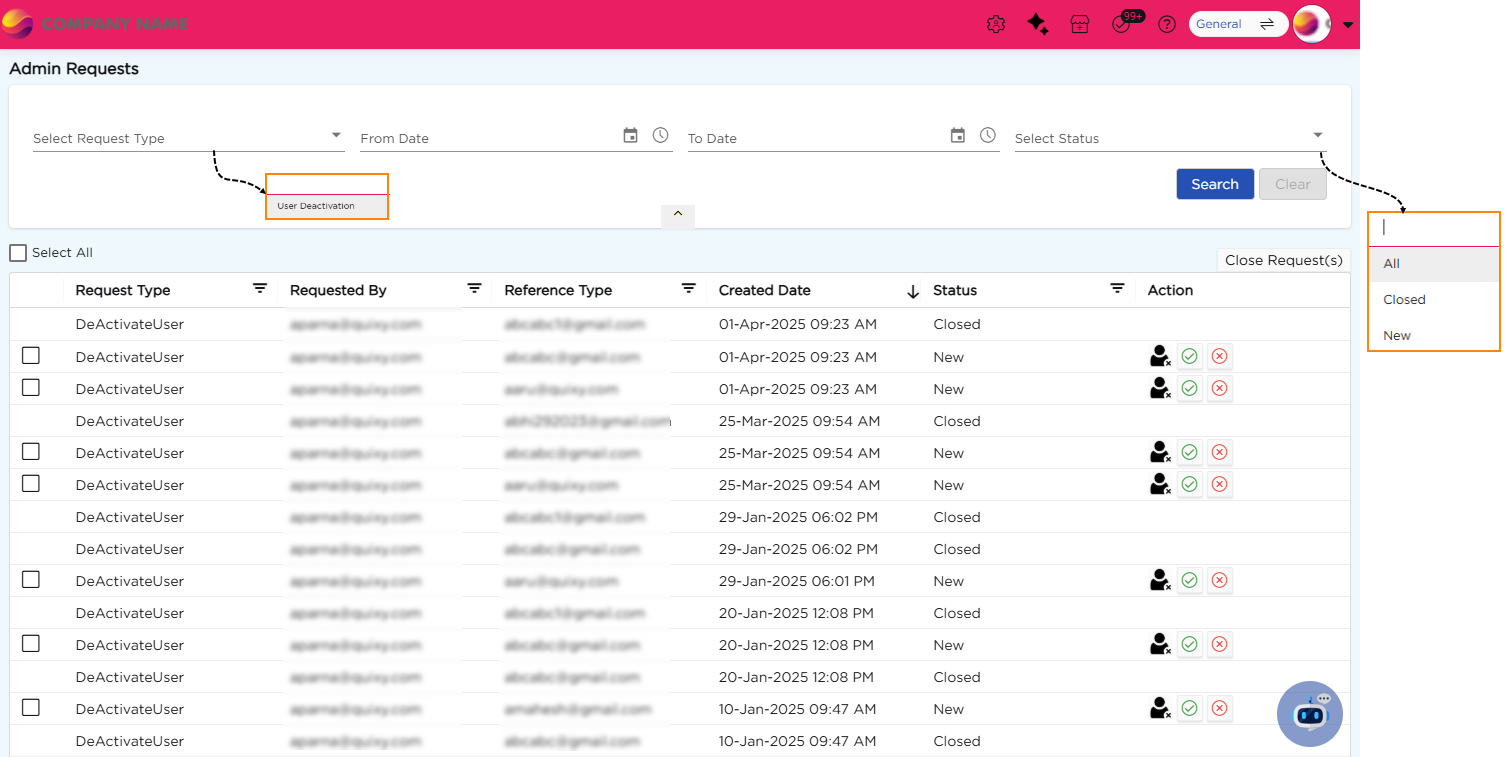Click the AI sparkle icon in header
Screen dimensions: 1506x757
pos(1038,25)
